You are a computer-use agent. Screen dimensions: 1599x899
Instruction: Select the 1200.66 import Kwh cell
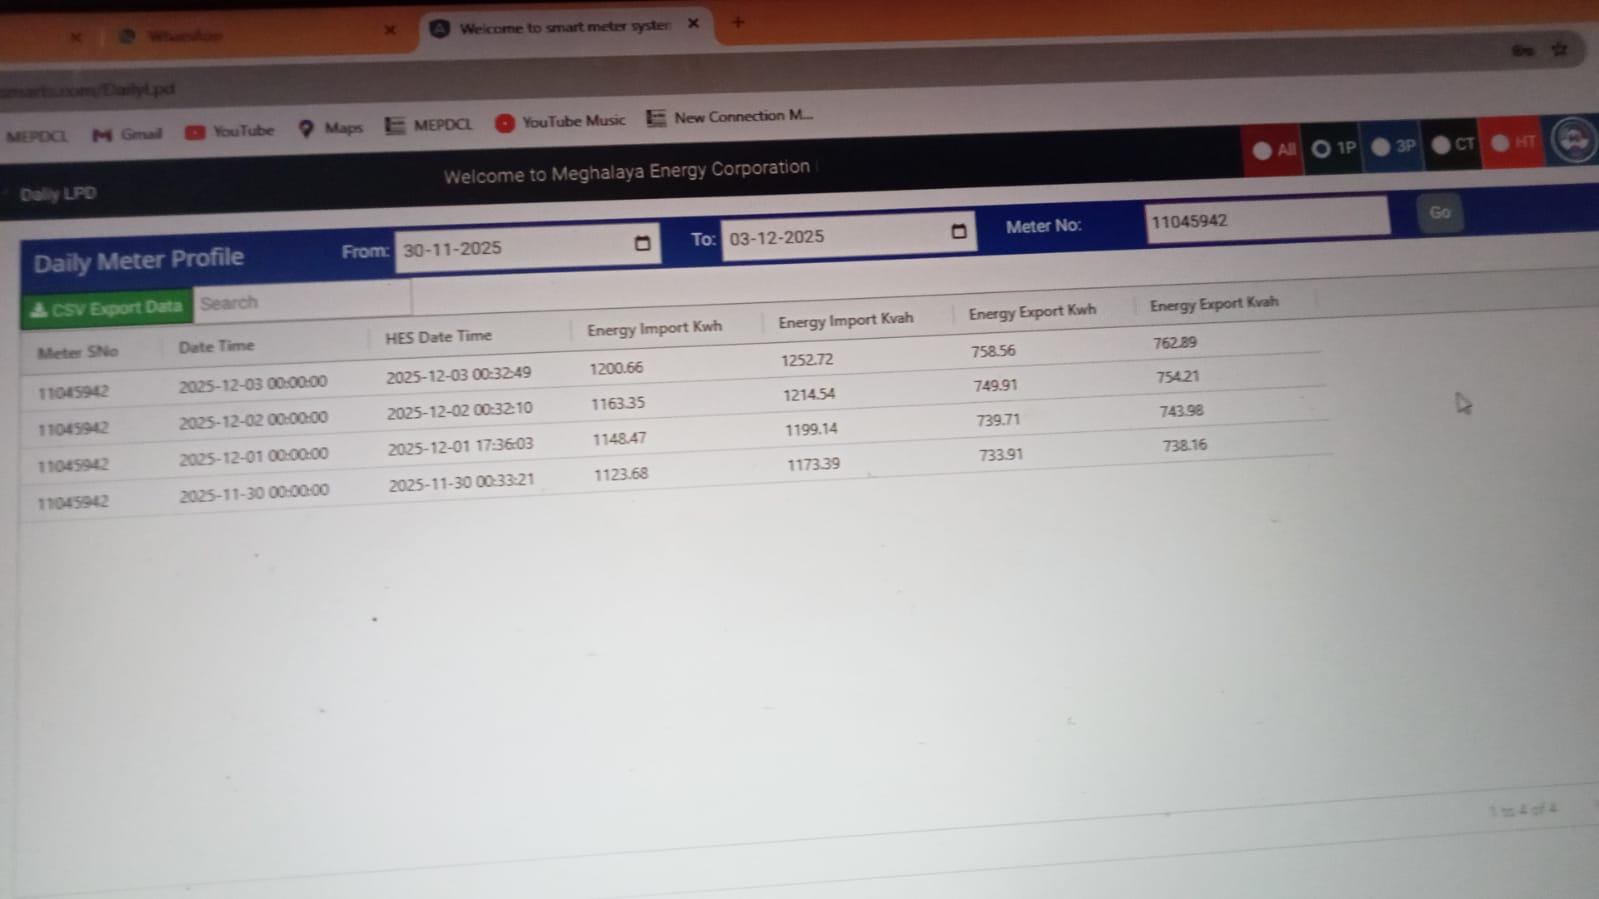(616, 368)
